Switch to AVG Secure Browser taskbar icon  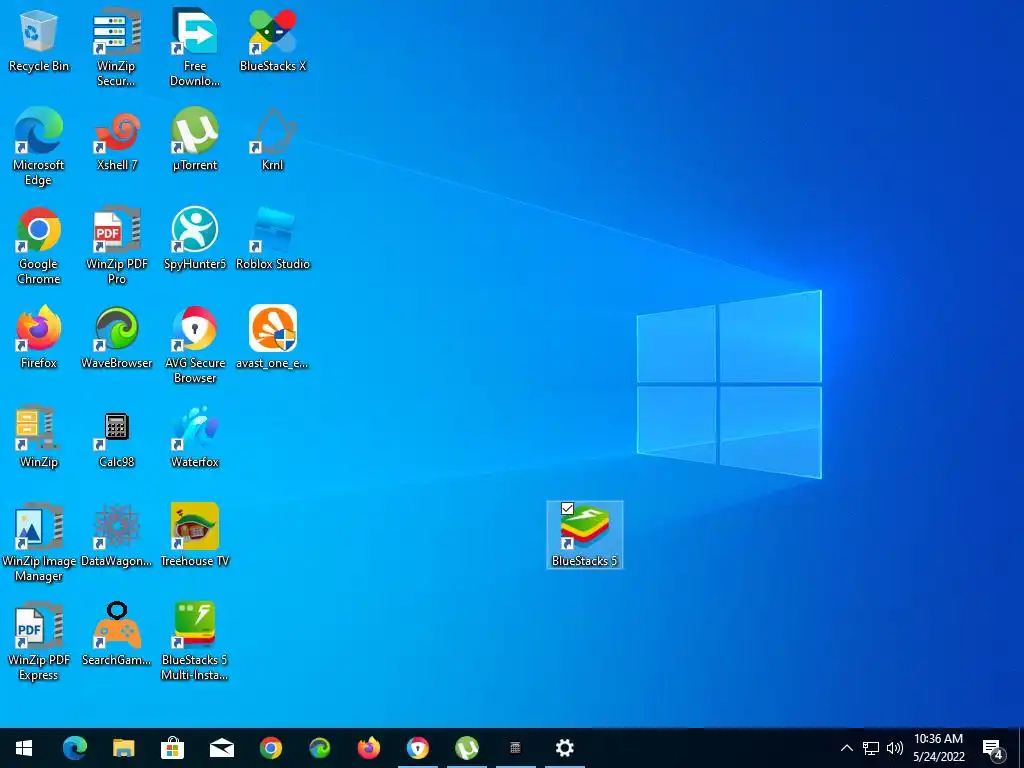click(417, 748)
